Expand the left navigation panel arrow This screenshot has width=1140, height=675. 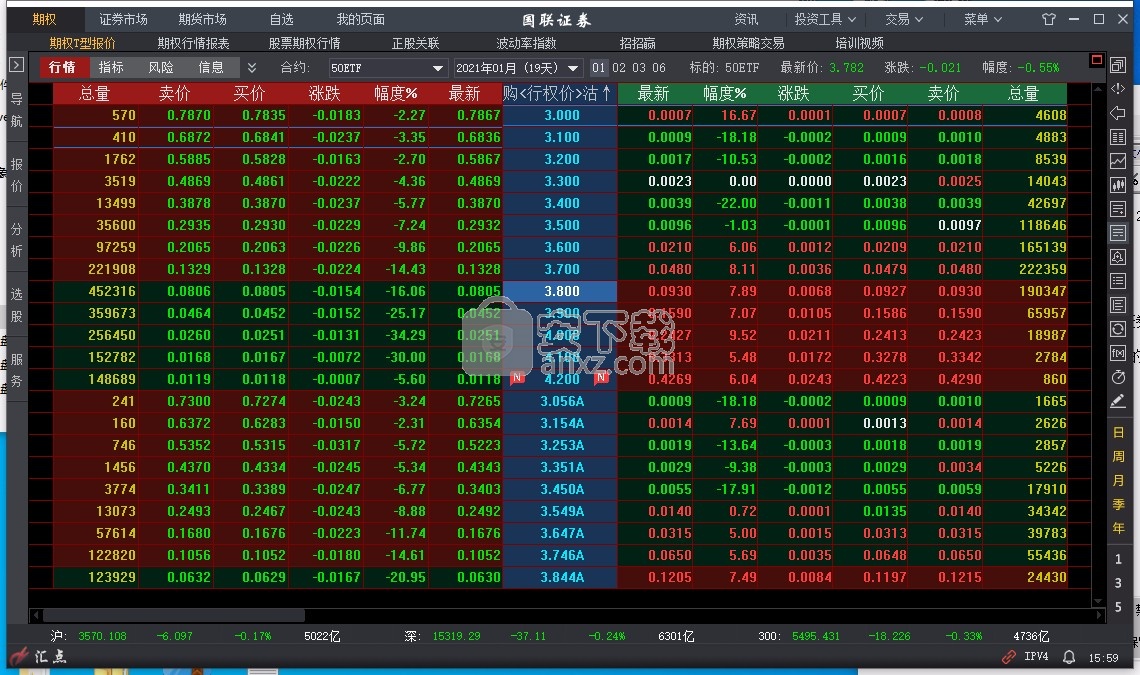click(x=16, y=65)
